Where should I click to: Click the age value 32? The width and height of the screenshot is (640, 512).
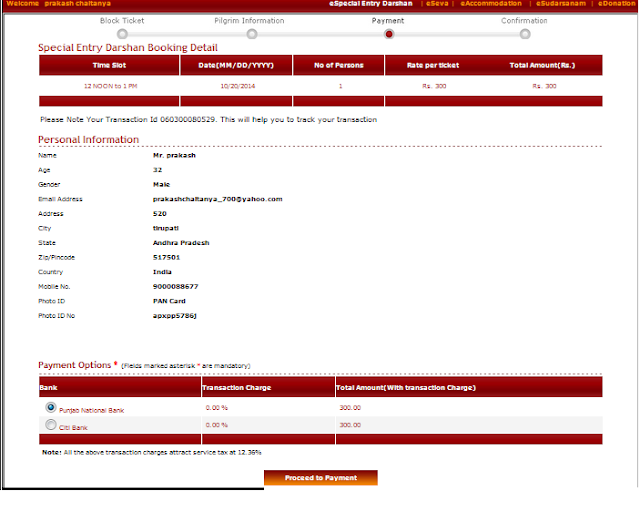click(157, 170)
